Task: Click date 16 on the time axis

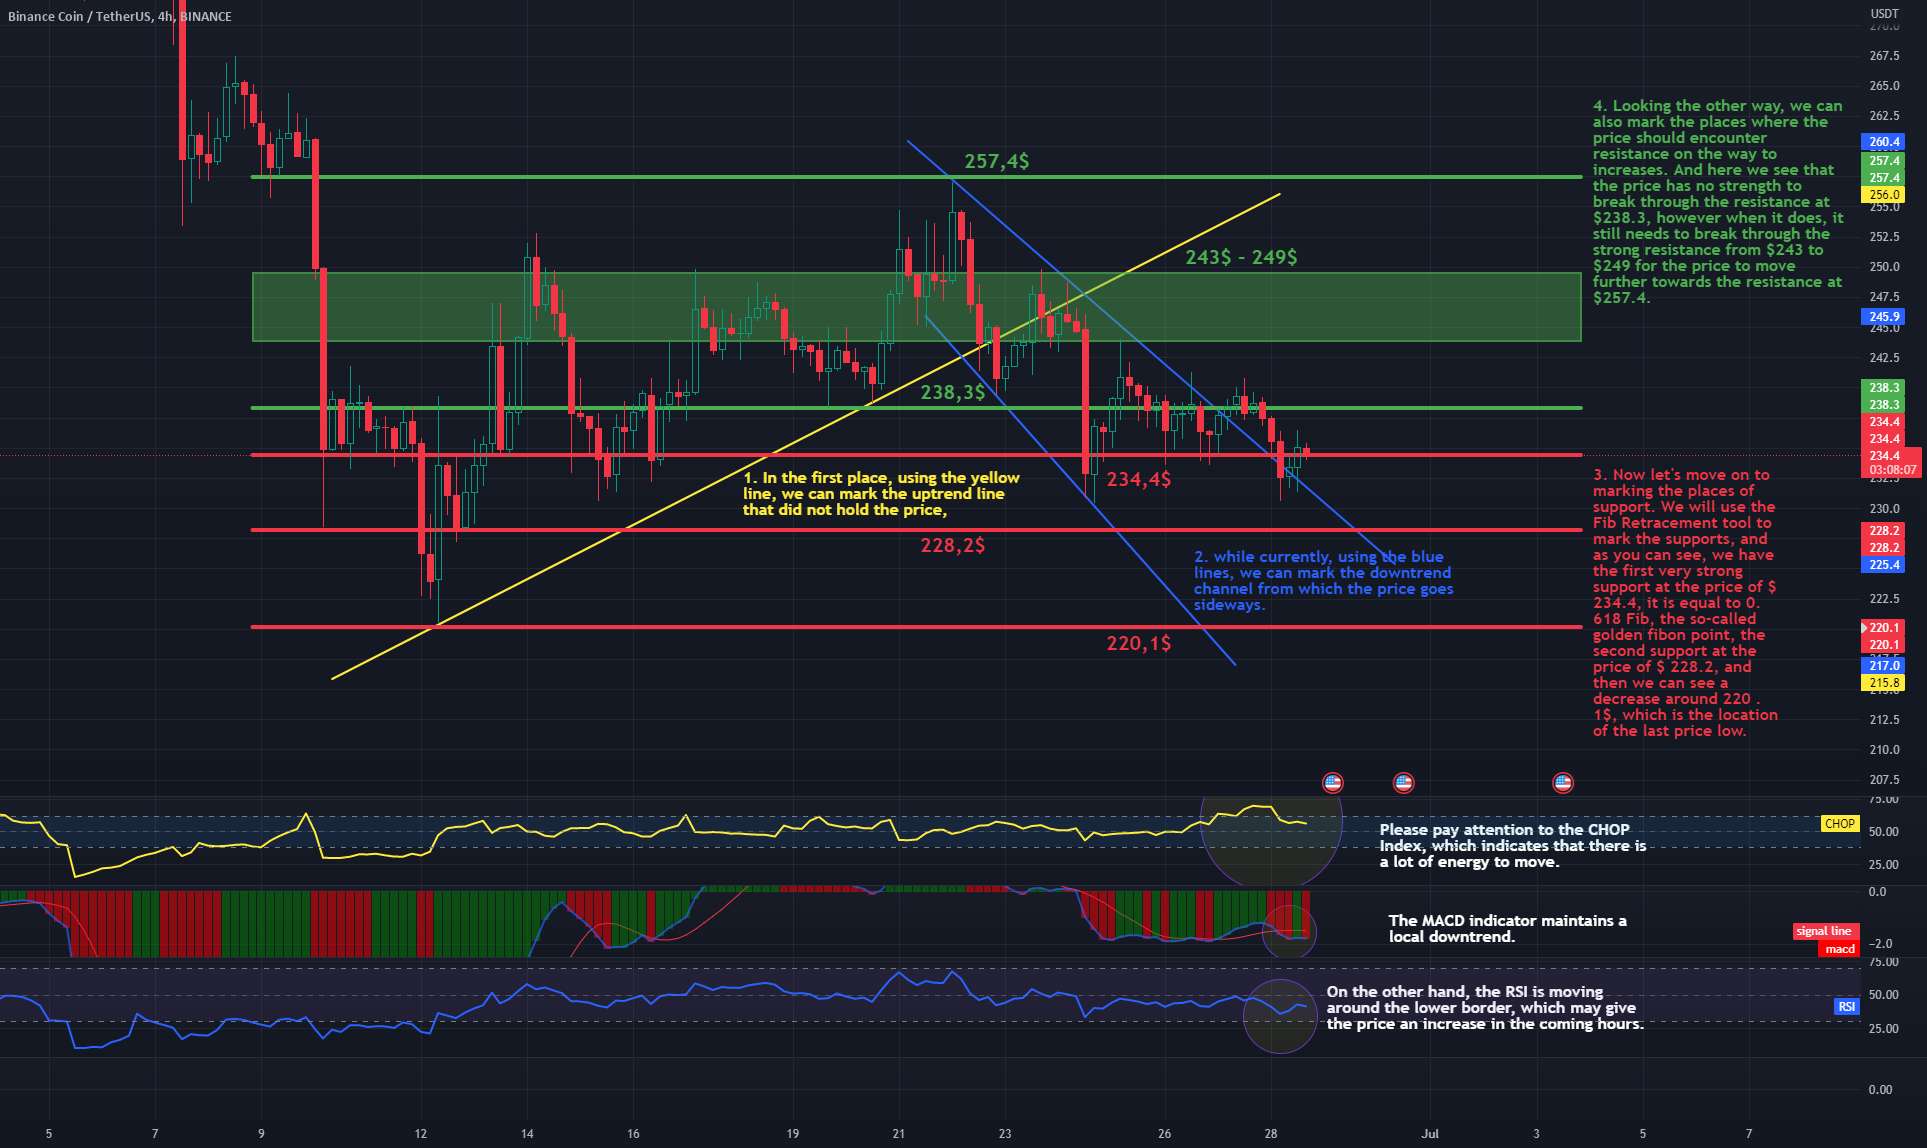Action: tap(633, 1134)
